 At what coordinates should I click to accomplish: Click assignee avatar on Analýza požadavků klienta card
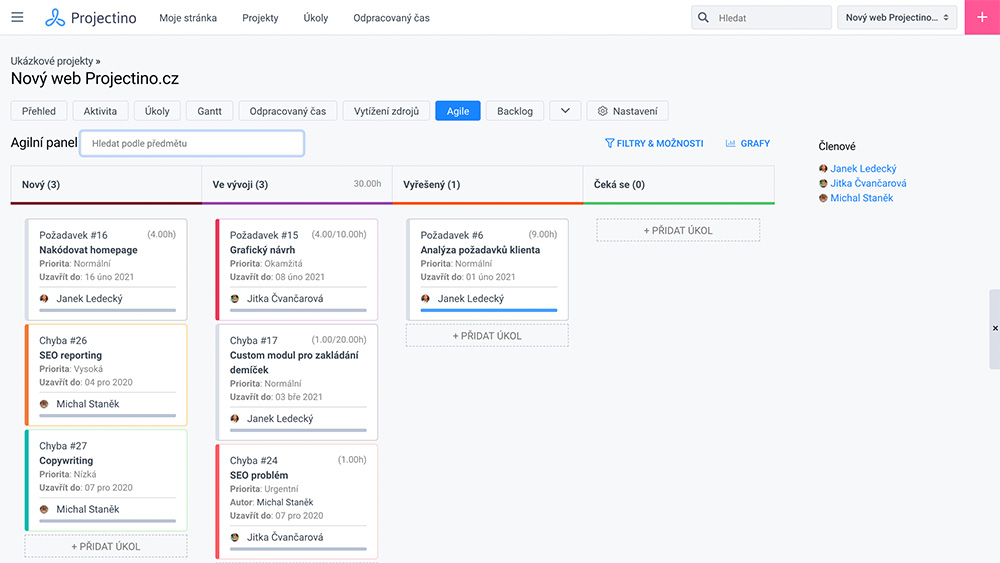coord(425,298)
